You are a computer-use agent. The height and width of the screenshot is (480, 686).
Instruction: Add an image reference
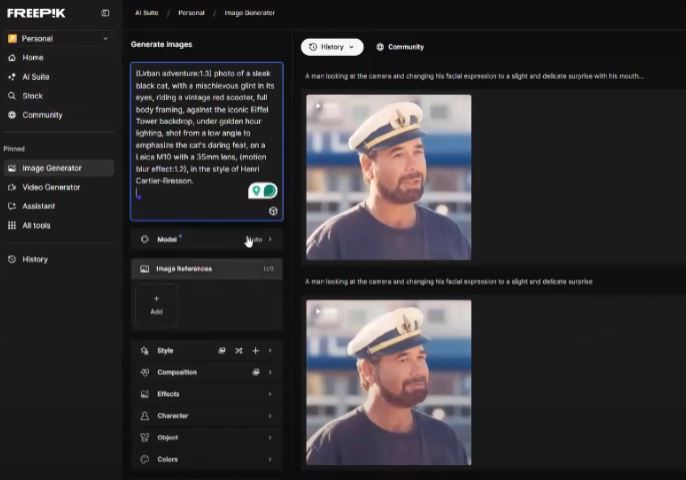click(156, 304)
